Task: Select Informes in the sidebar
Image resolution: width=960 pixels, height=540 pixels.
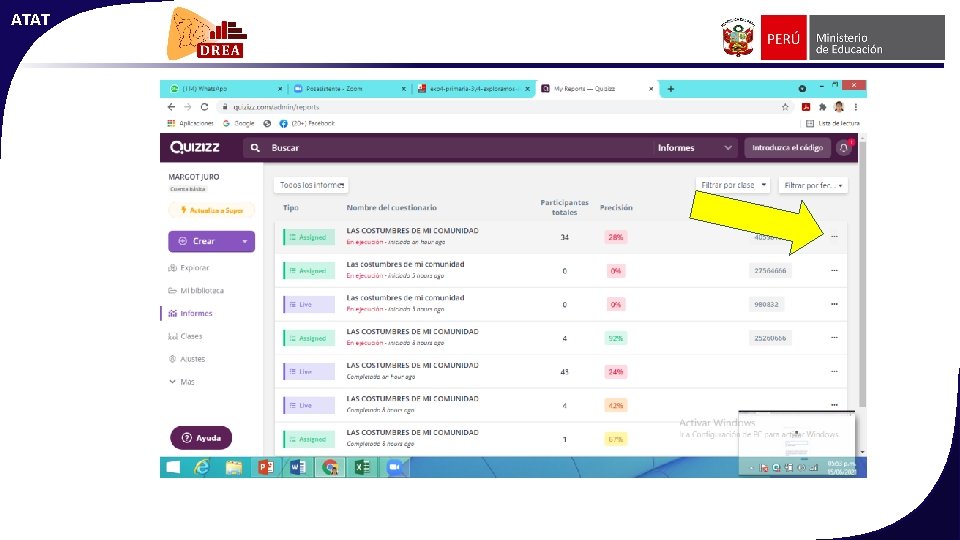Action: pyautogui.click(x=190, y=313)
